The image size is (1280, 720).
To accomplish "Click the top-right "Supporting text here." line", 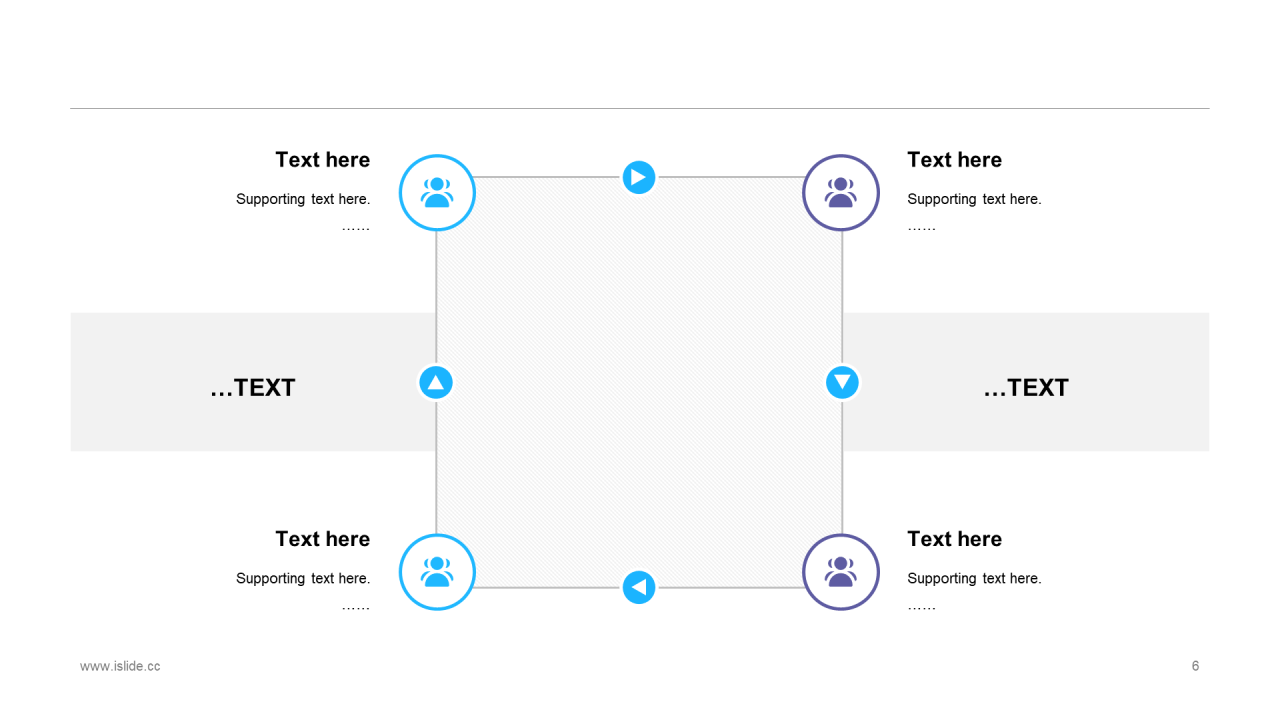I will pos(974,199).
